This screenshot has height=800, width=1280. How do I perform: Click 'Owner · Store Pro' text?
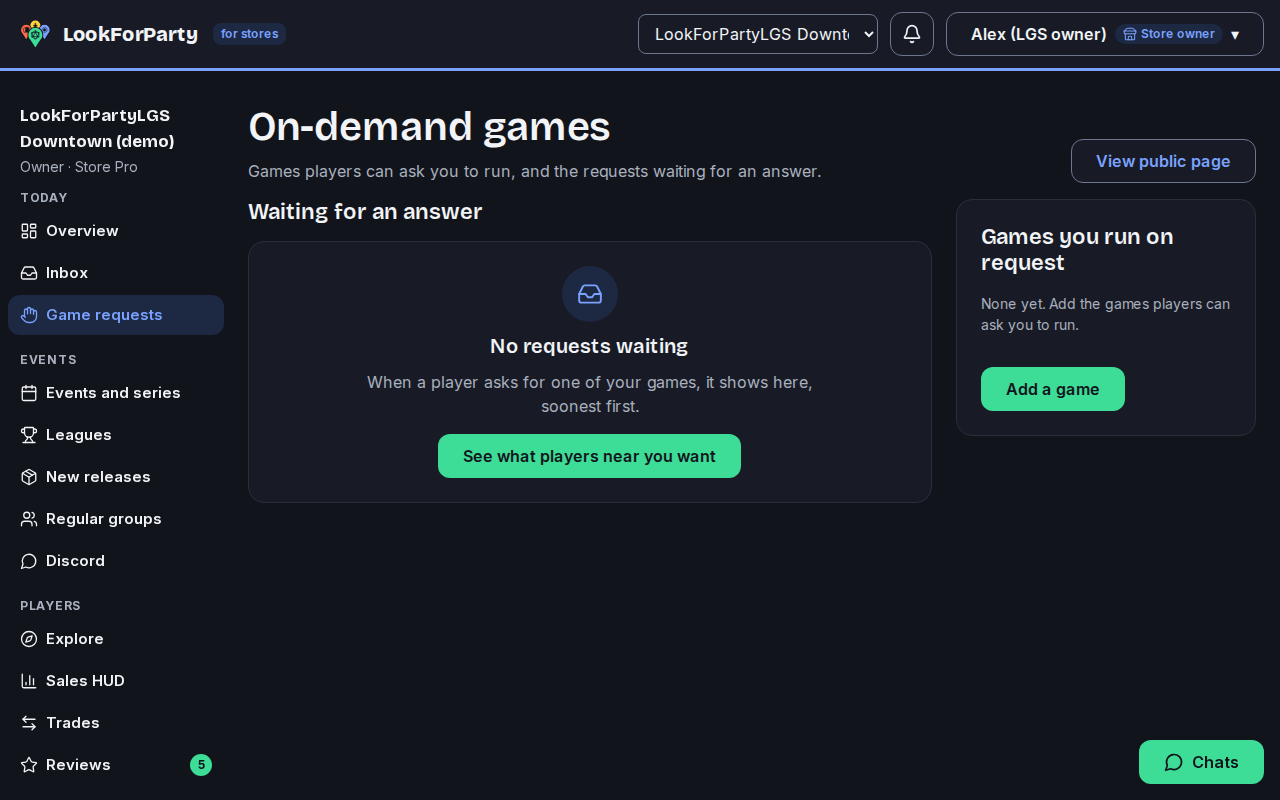click(x=79, y=167)
